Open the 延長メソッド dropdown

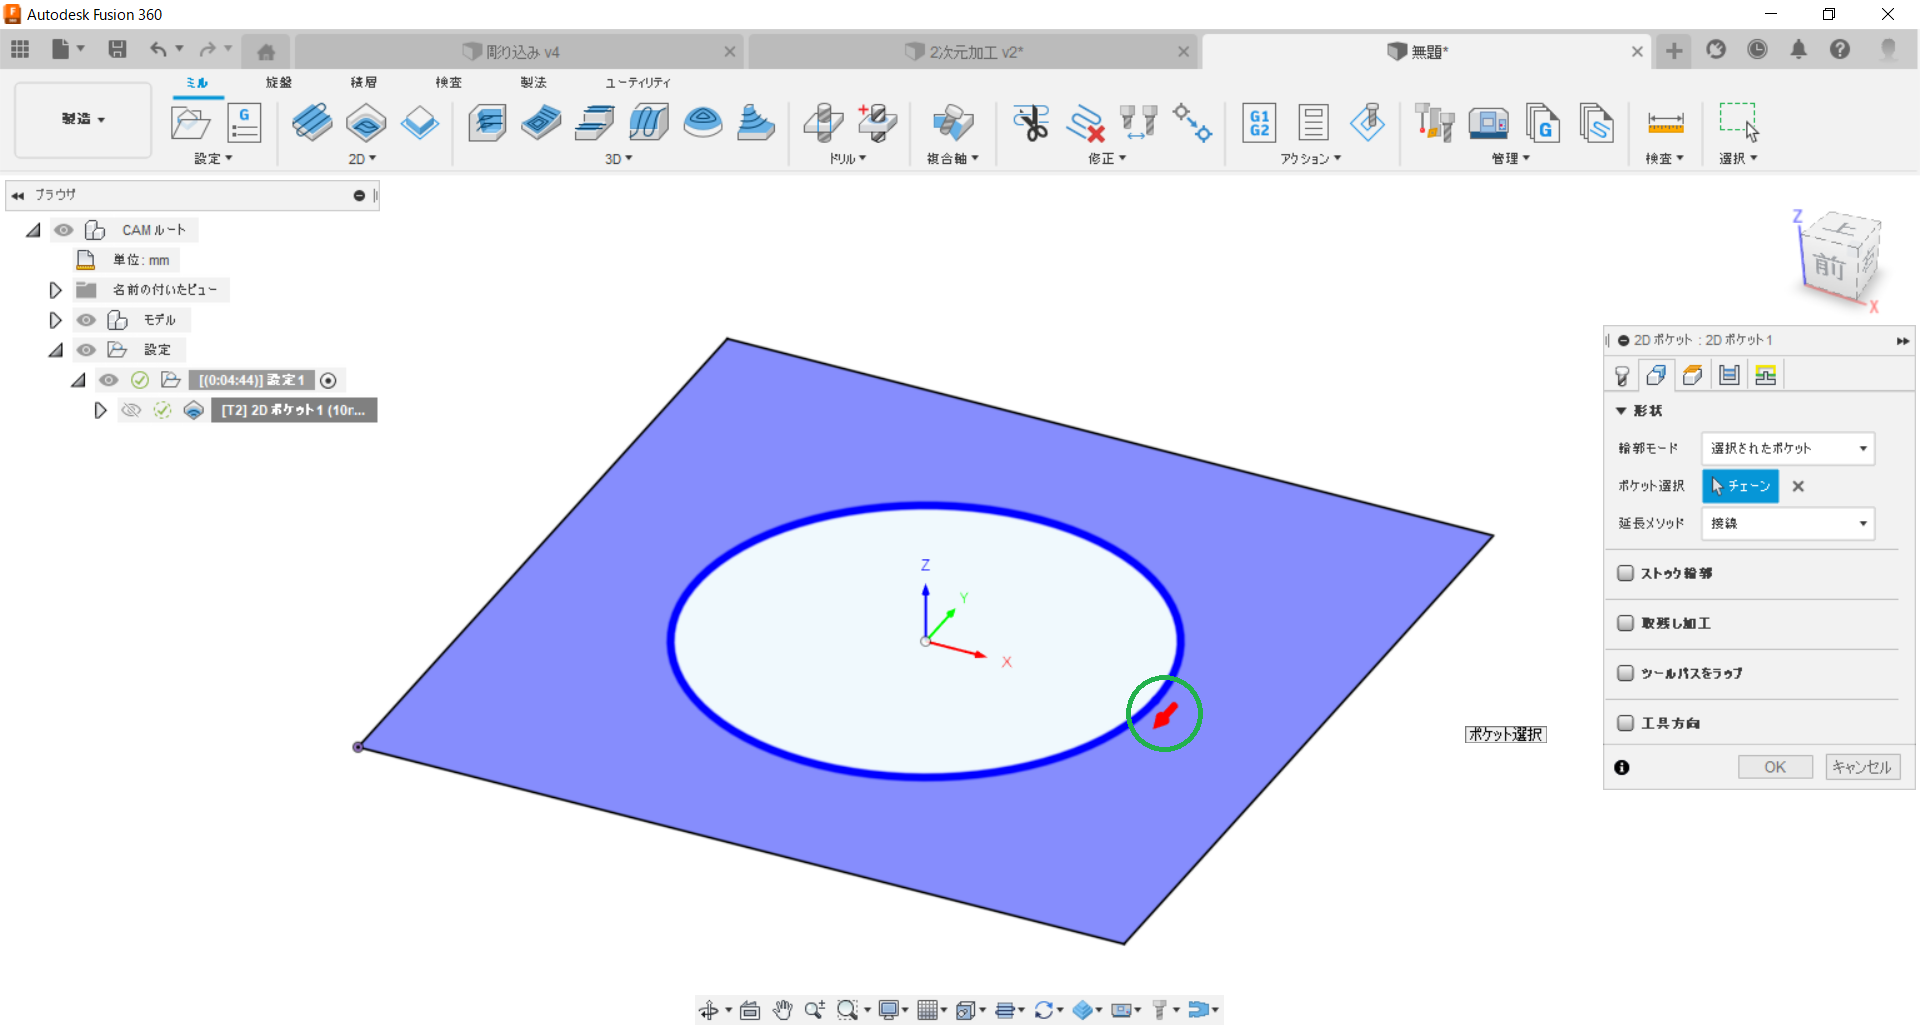pos(1787,523)
